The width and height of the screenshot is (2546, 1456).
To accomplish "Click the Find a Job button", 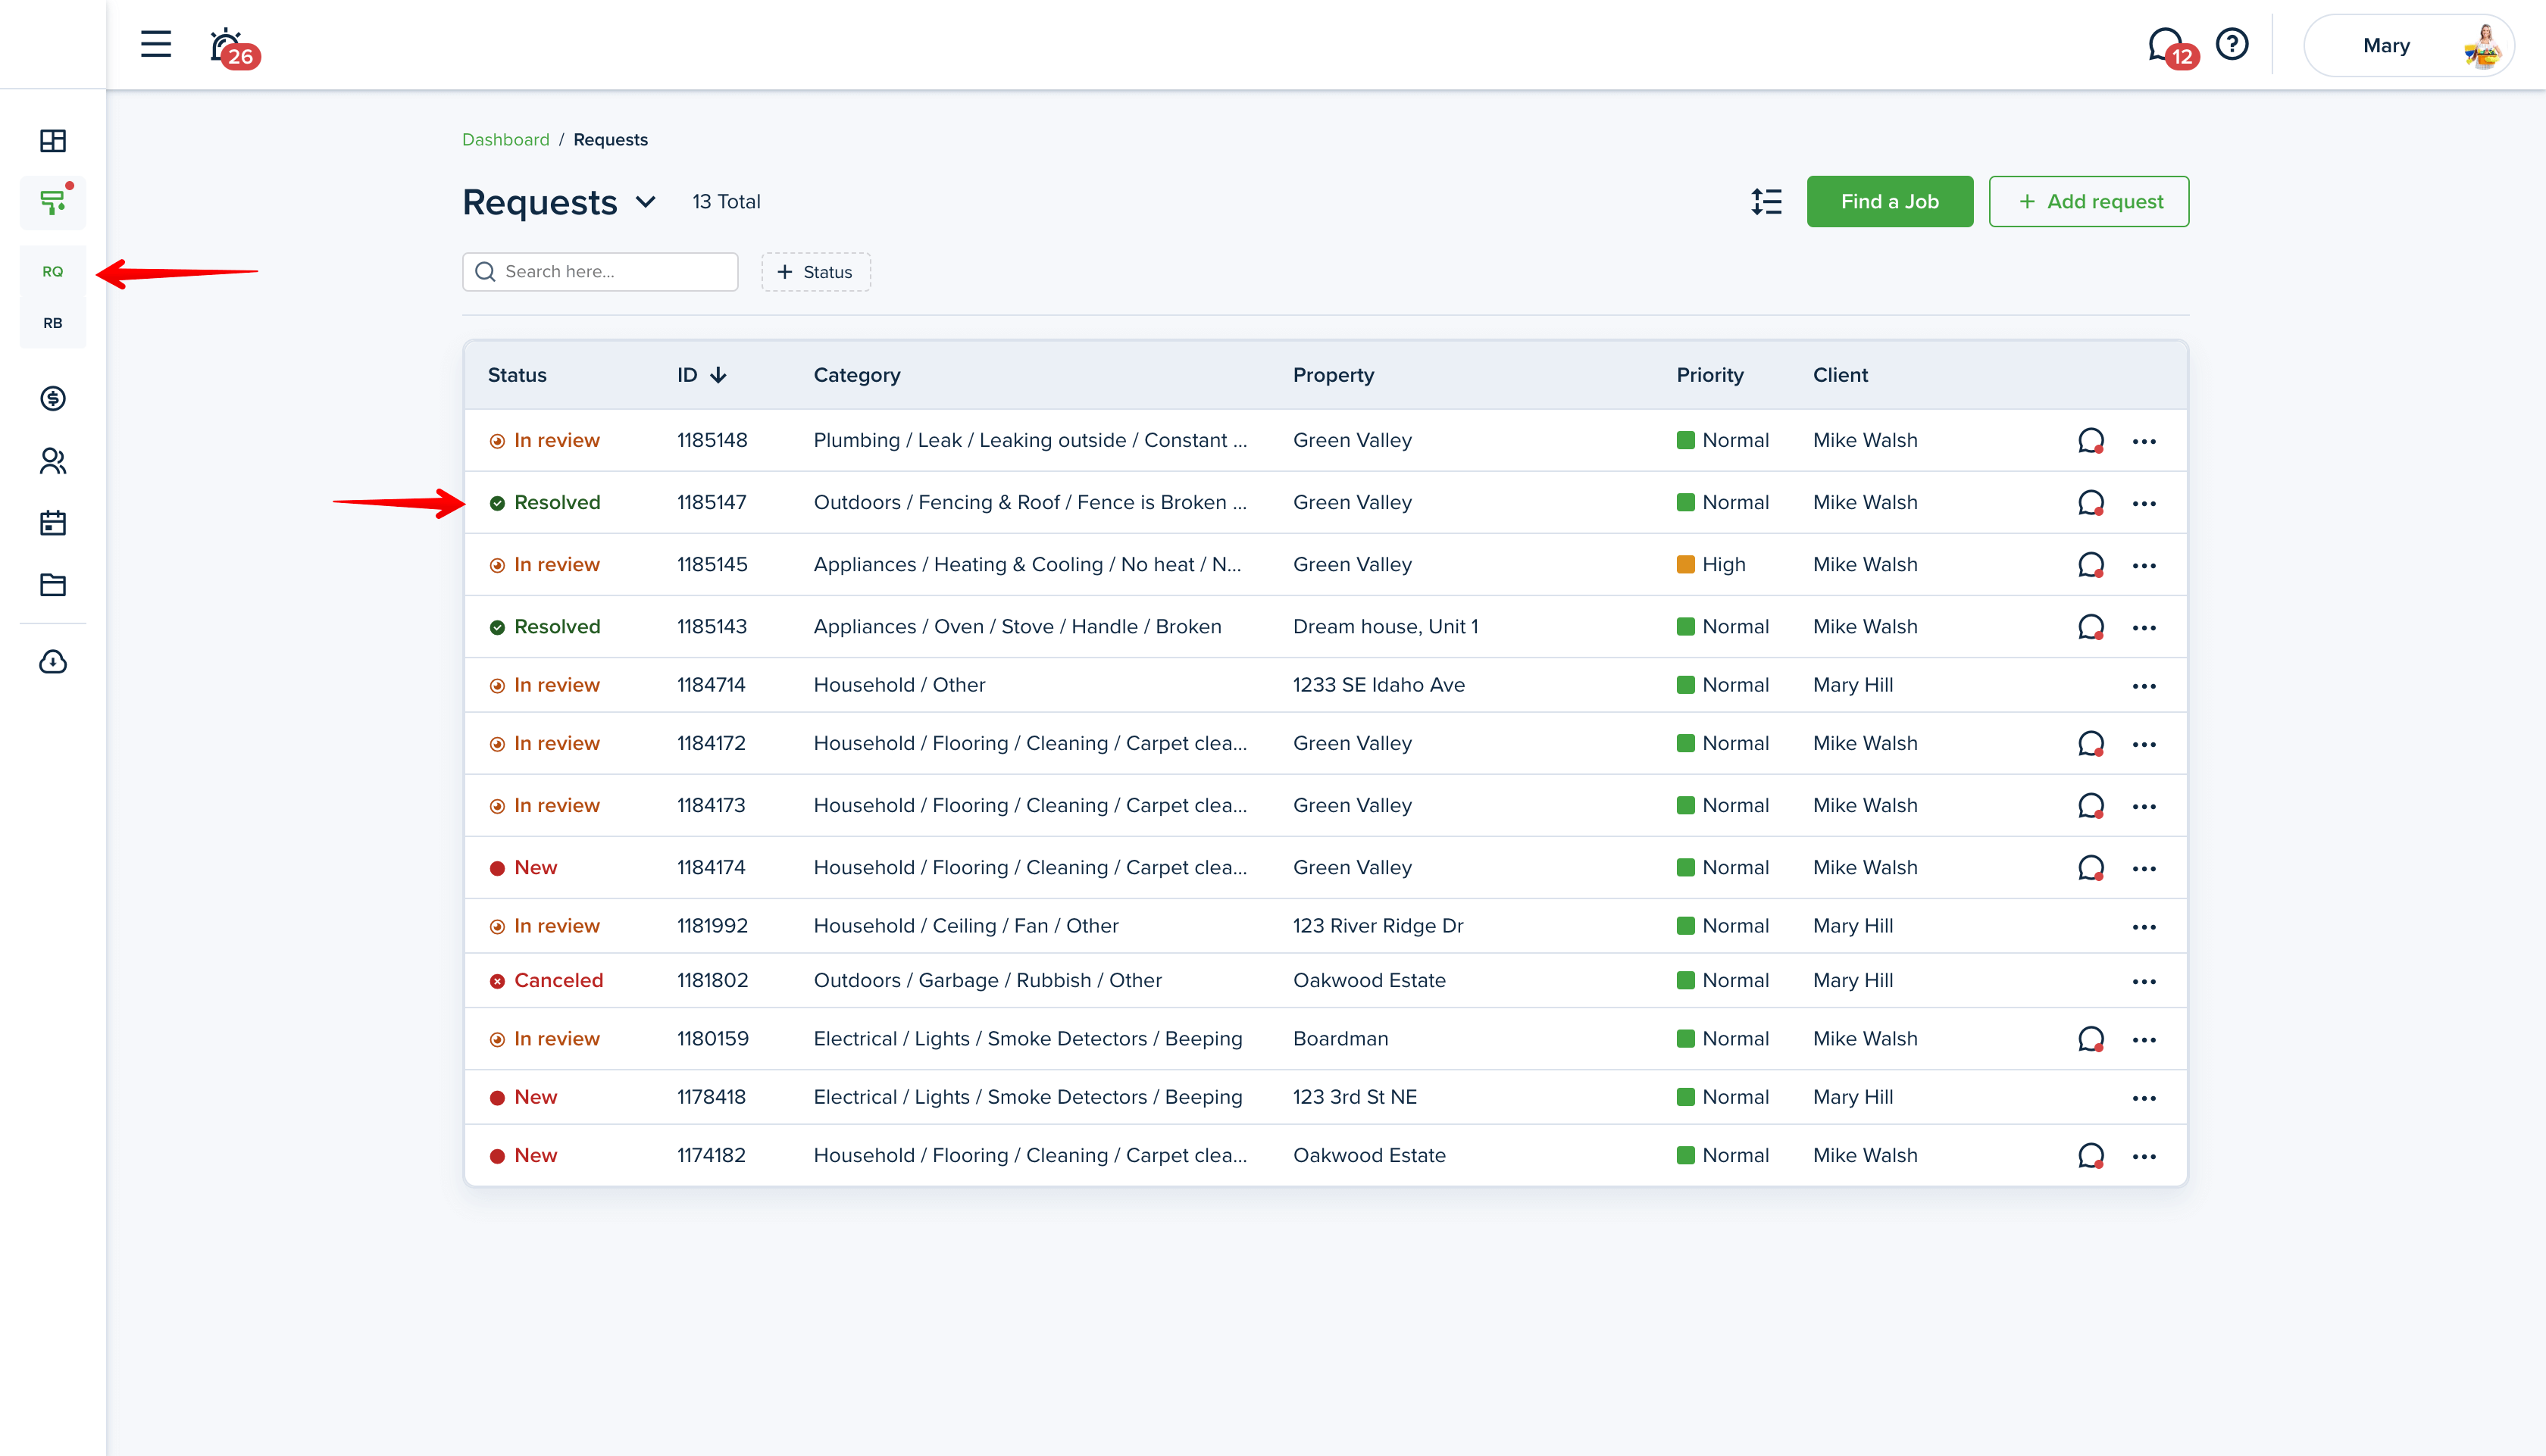I will [x=1889, y=202].
